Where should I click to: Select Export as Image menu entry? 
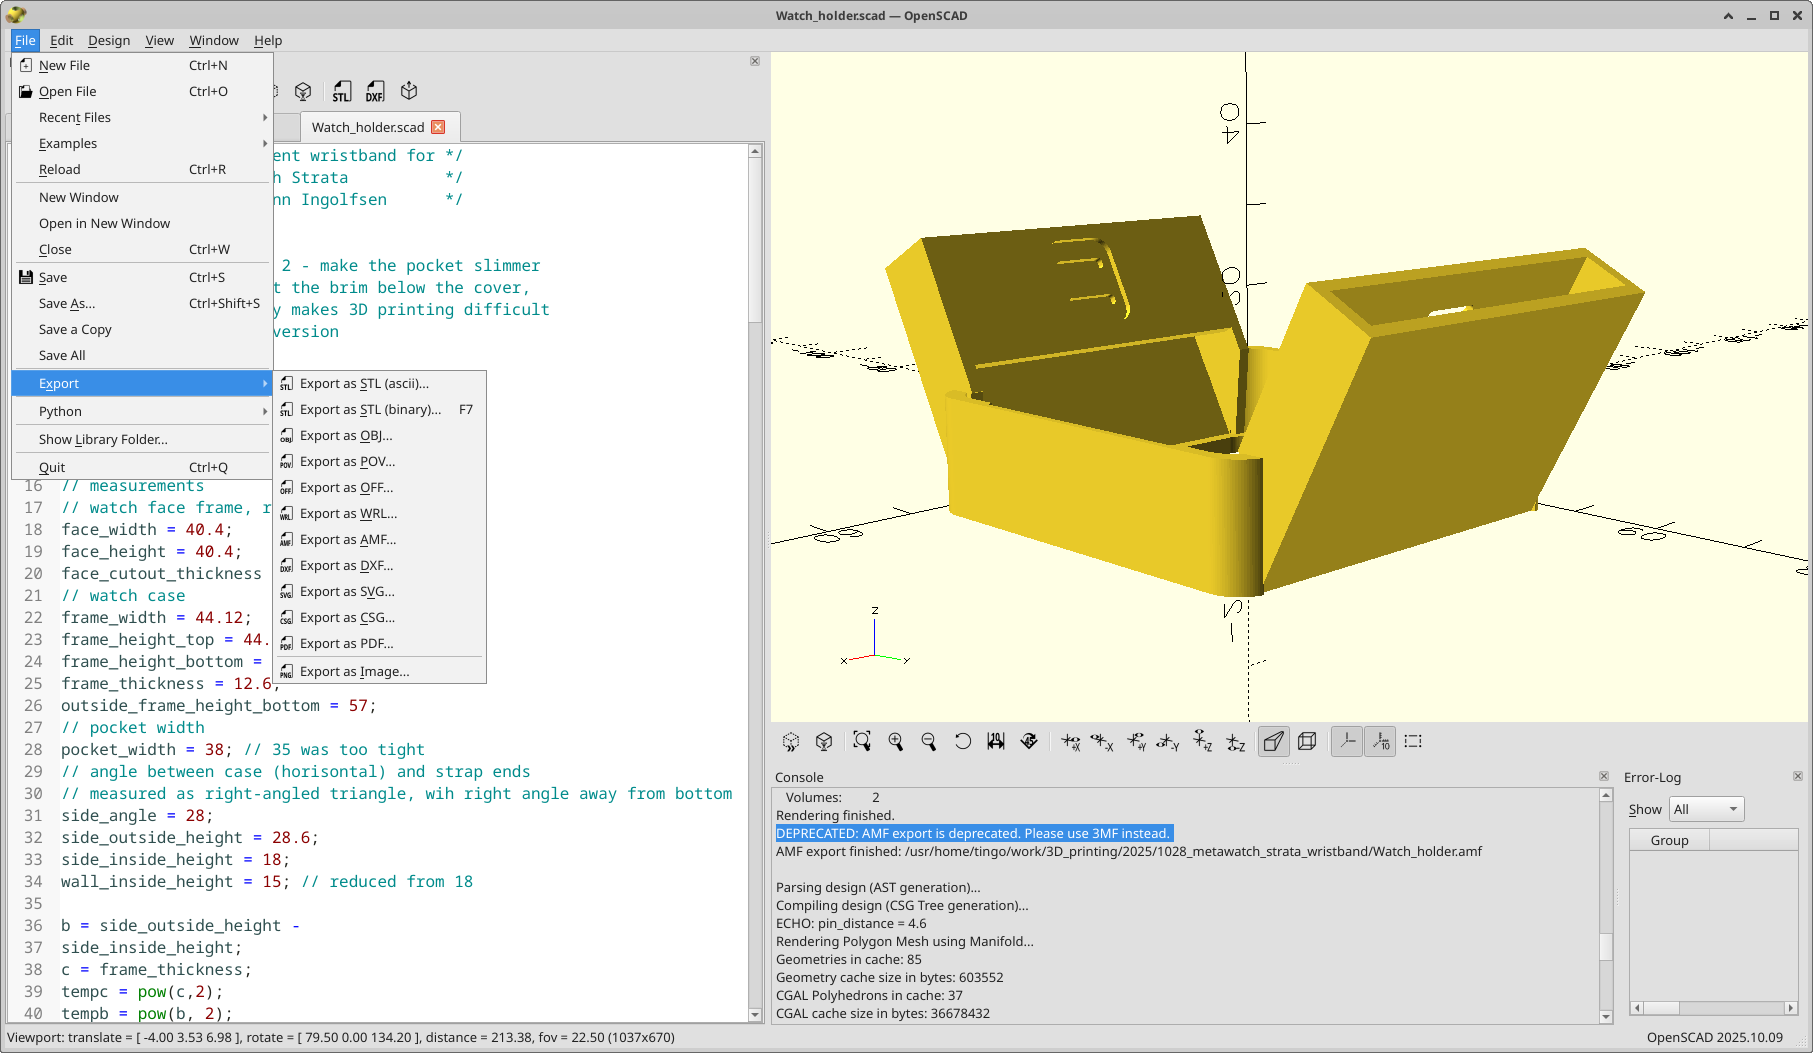(x=354, y=672)
